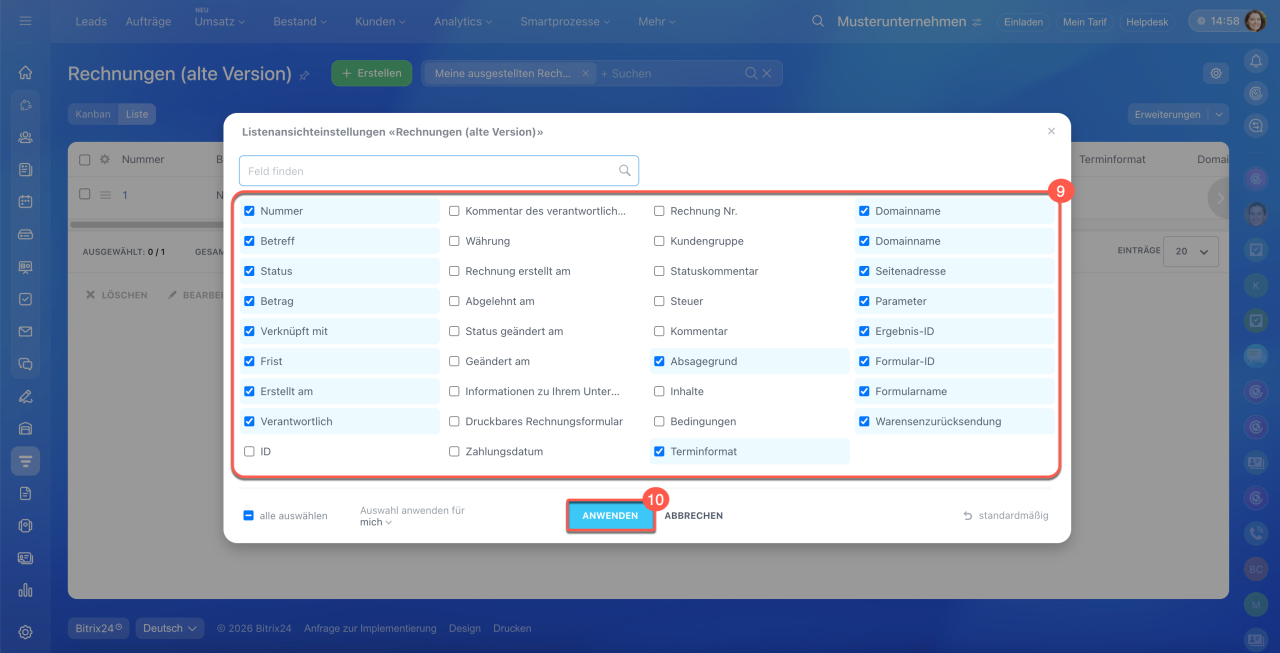Open the mail envelope icon in sidebar
Screen dimensions: 1280x653
pyautogui.click(x=25, y=331)
